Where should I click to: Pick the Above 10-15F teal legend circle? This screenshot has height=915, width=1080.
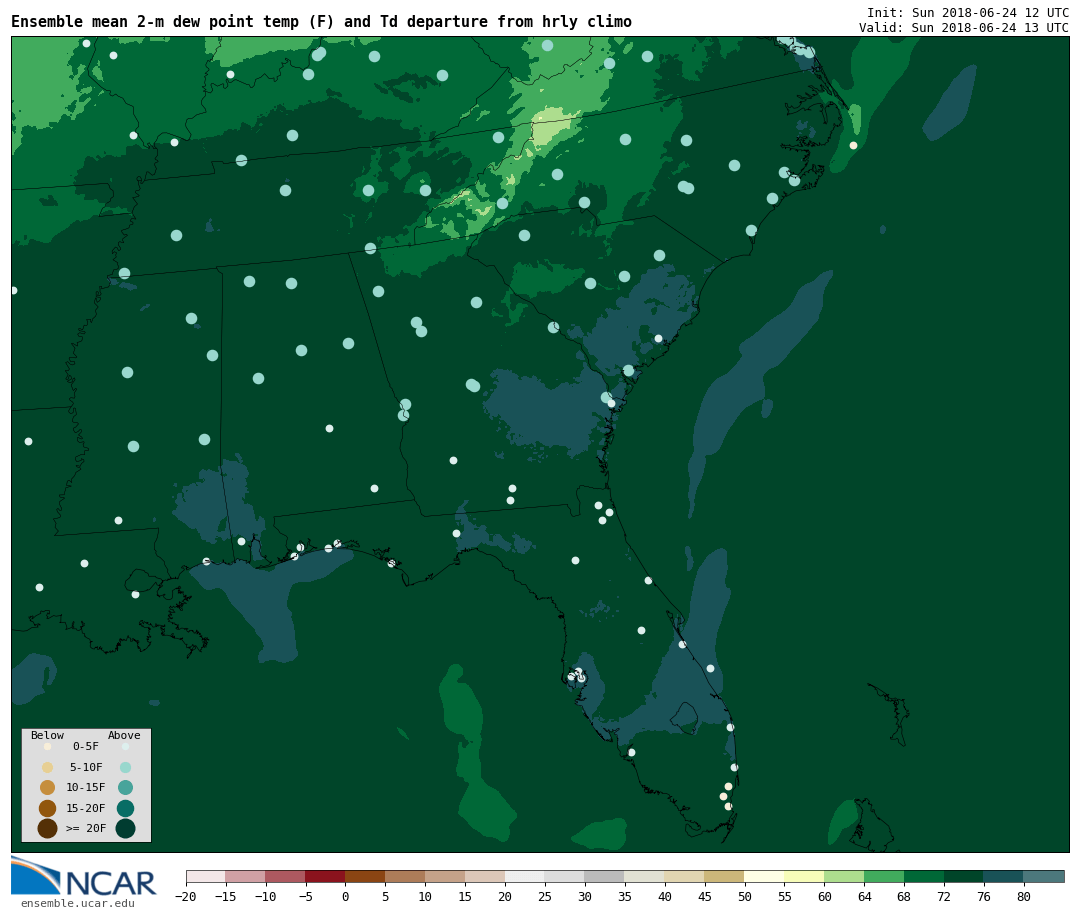[x=125, y=788]
